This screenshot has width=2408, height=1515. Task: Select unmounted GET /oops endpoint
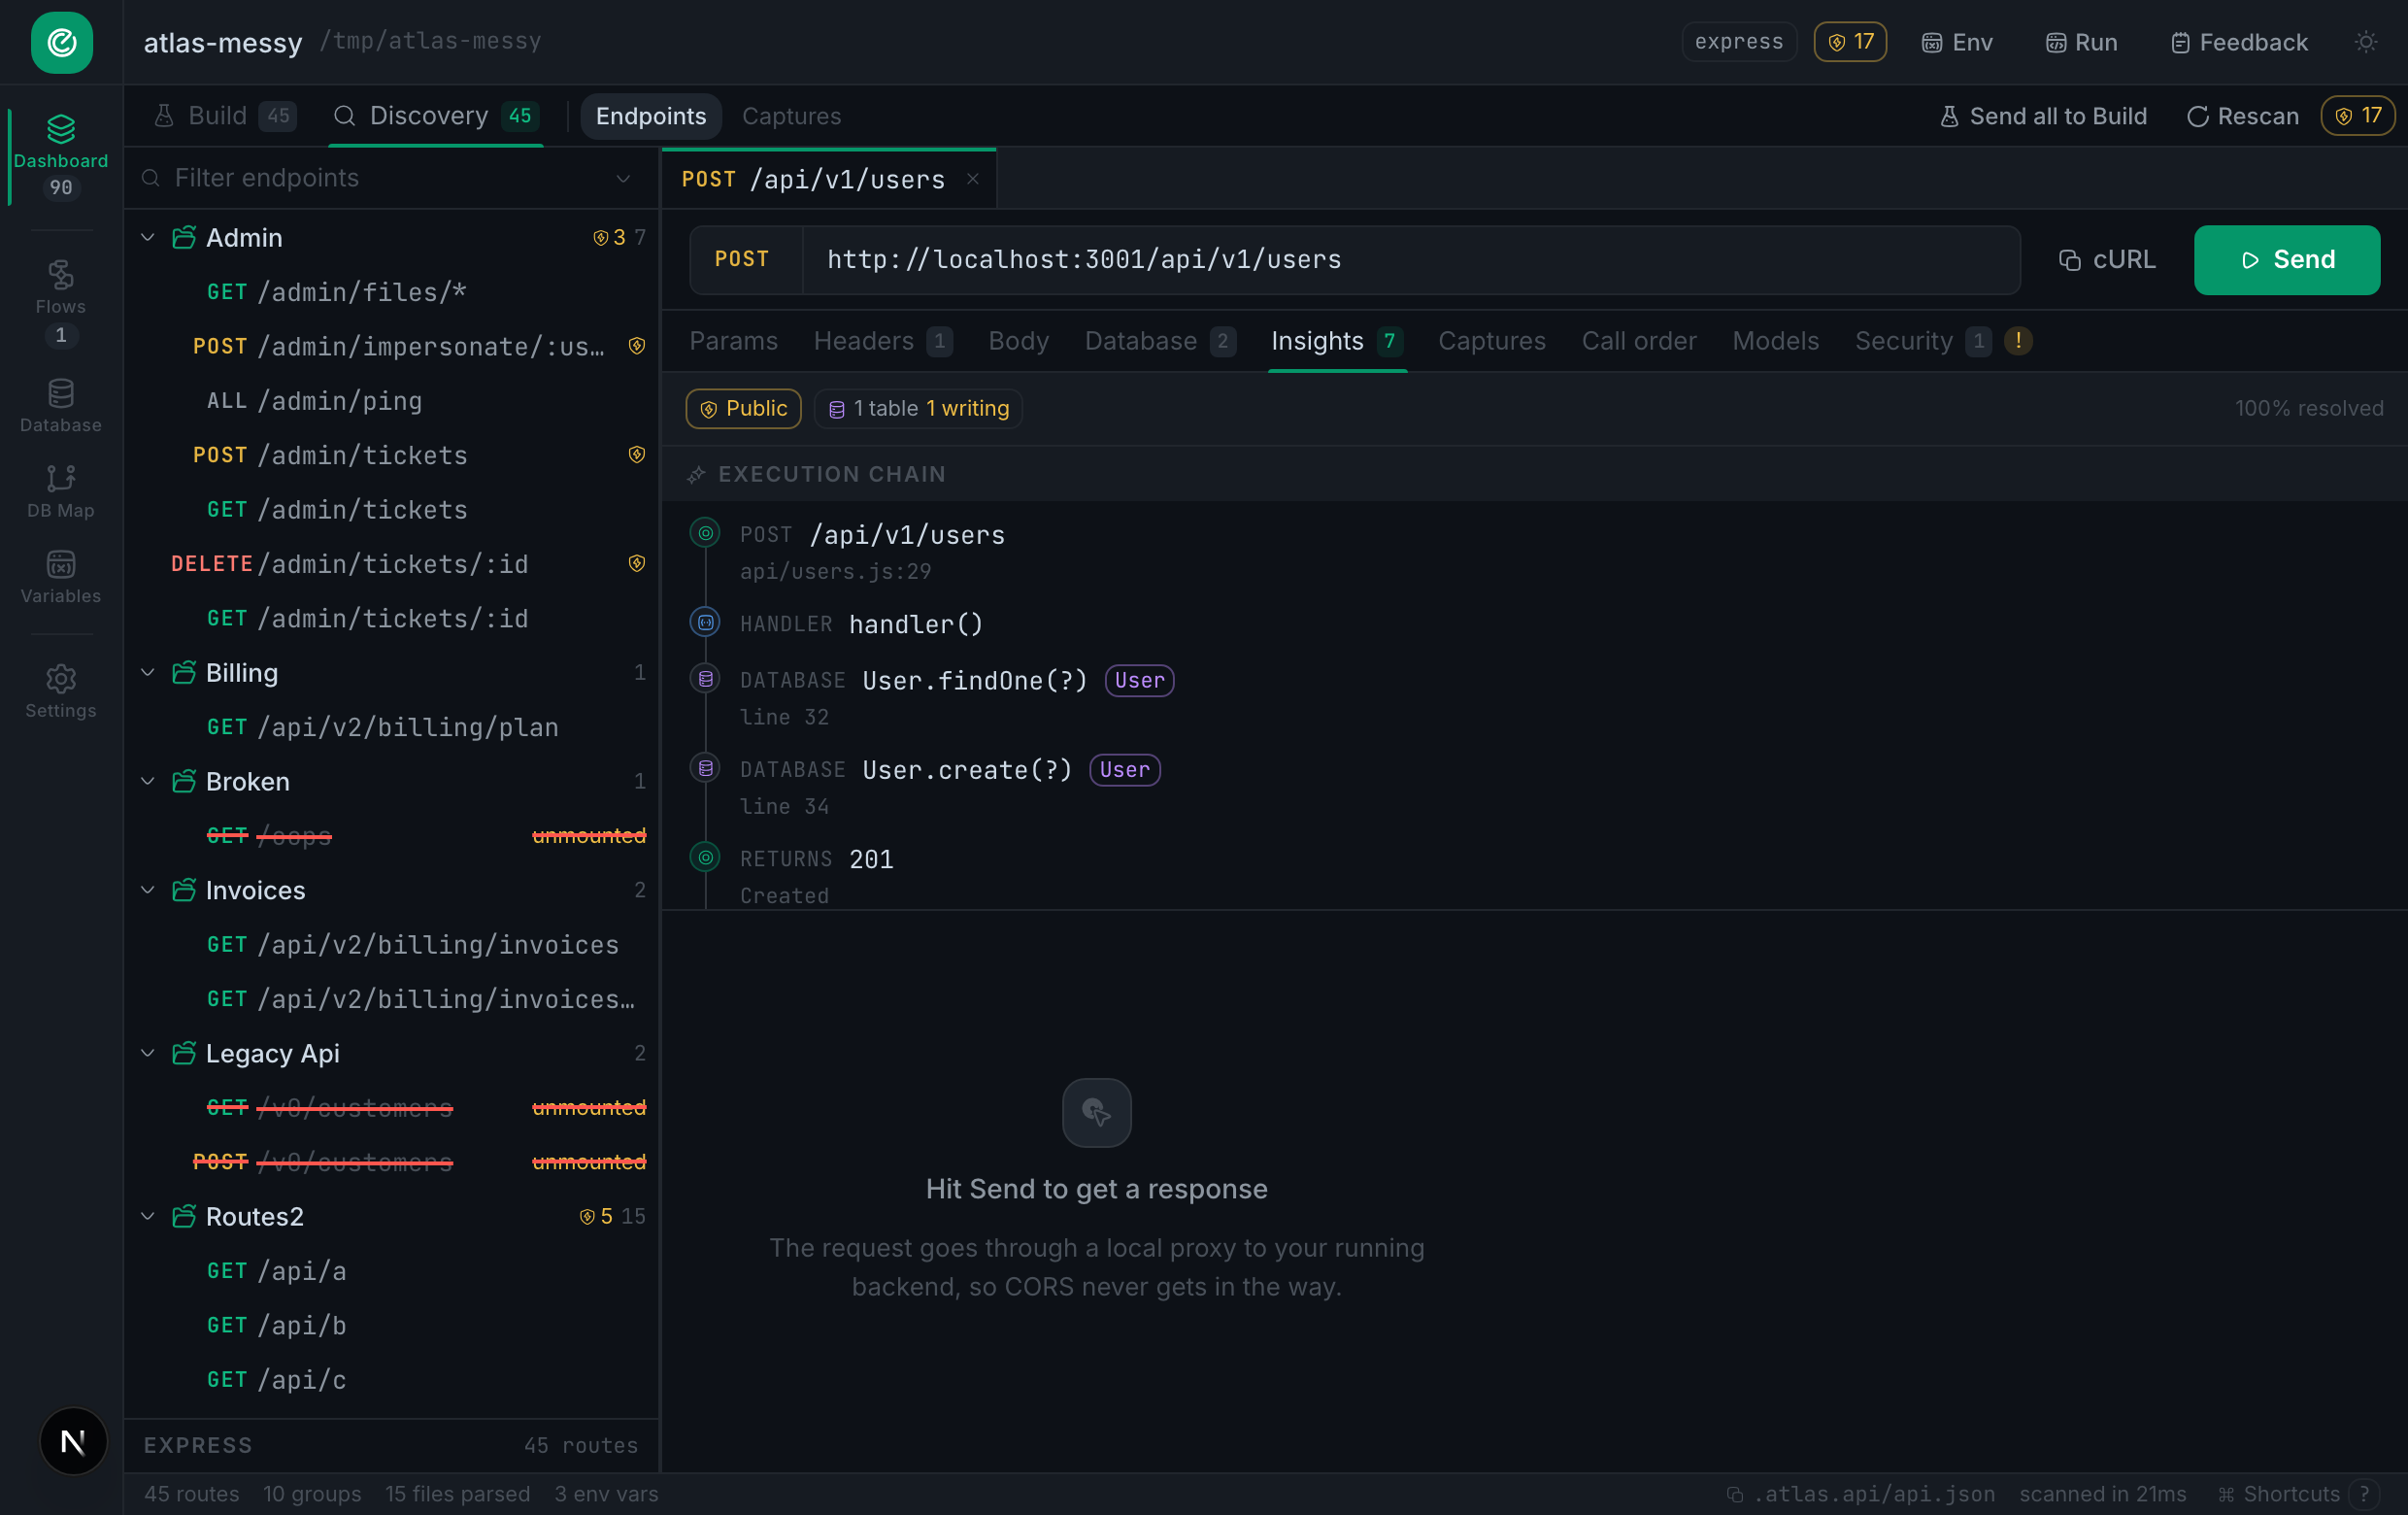pos(392,836)
